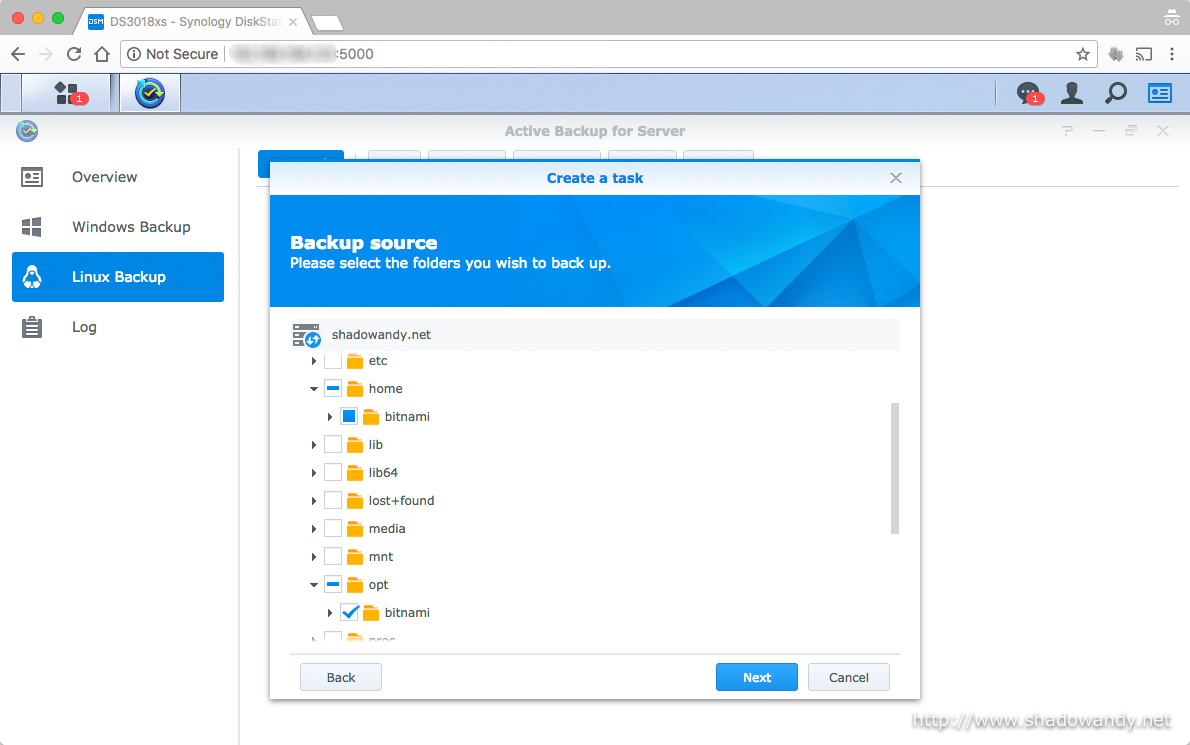
Task: Open the DSM notifications chat icon
Action: (x=1028, y=93)
